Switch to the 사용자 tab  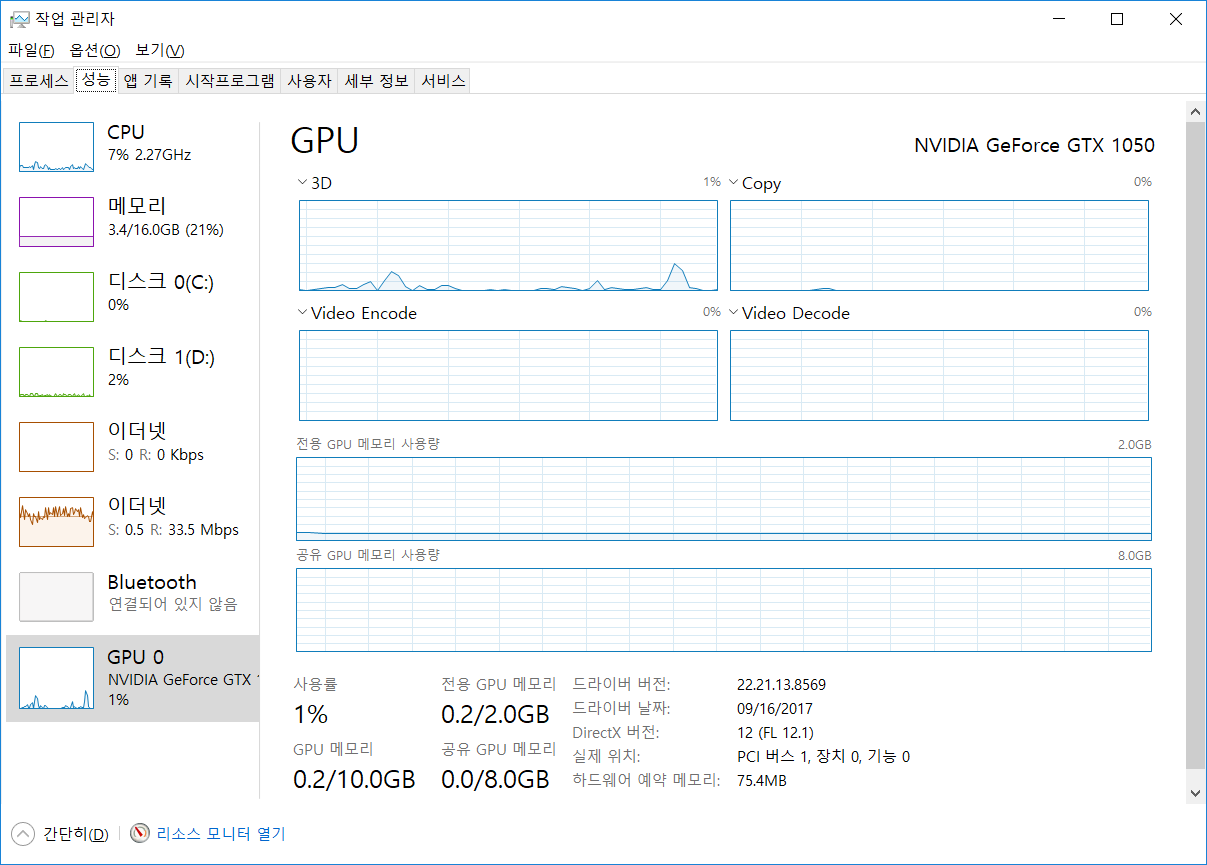coord(309,81)
